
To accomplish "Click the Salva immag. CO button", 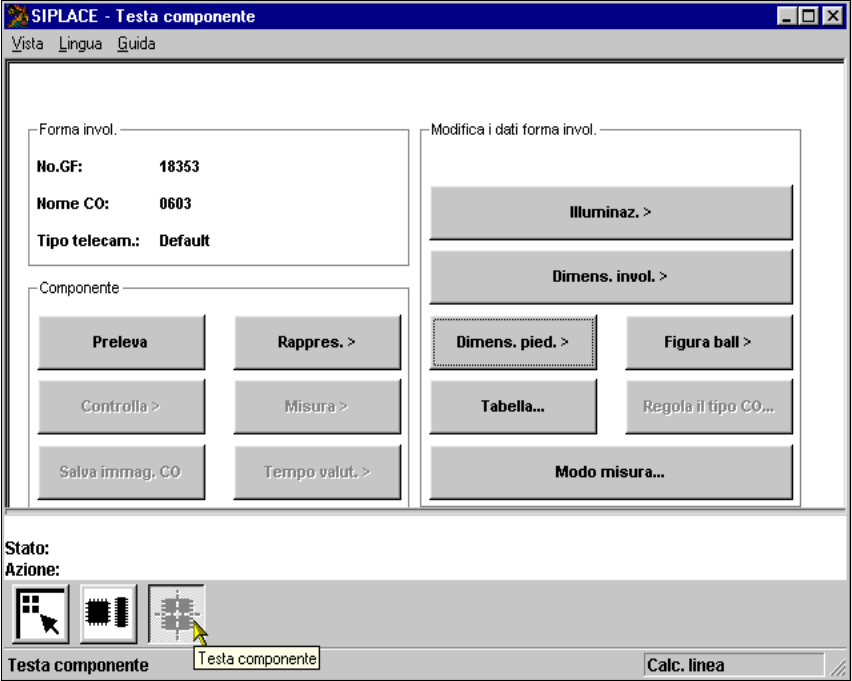I will coord(121,471).
